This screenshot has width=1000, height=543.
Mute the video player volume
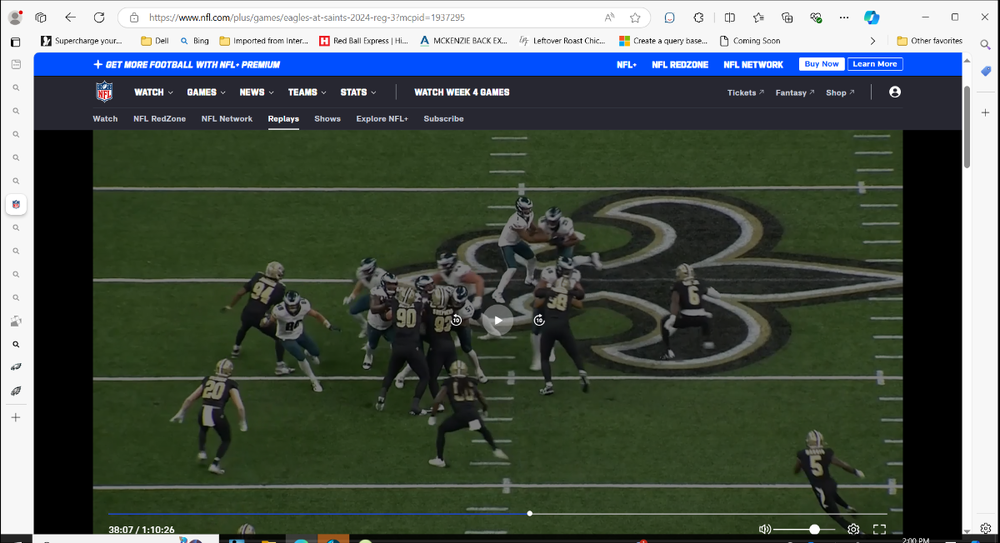point(765,529)
